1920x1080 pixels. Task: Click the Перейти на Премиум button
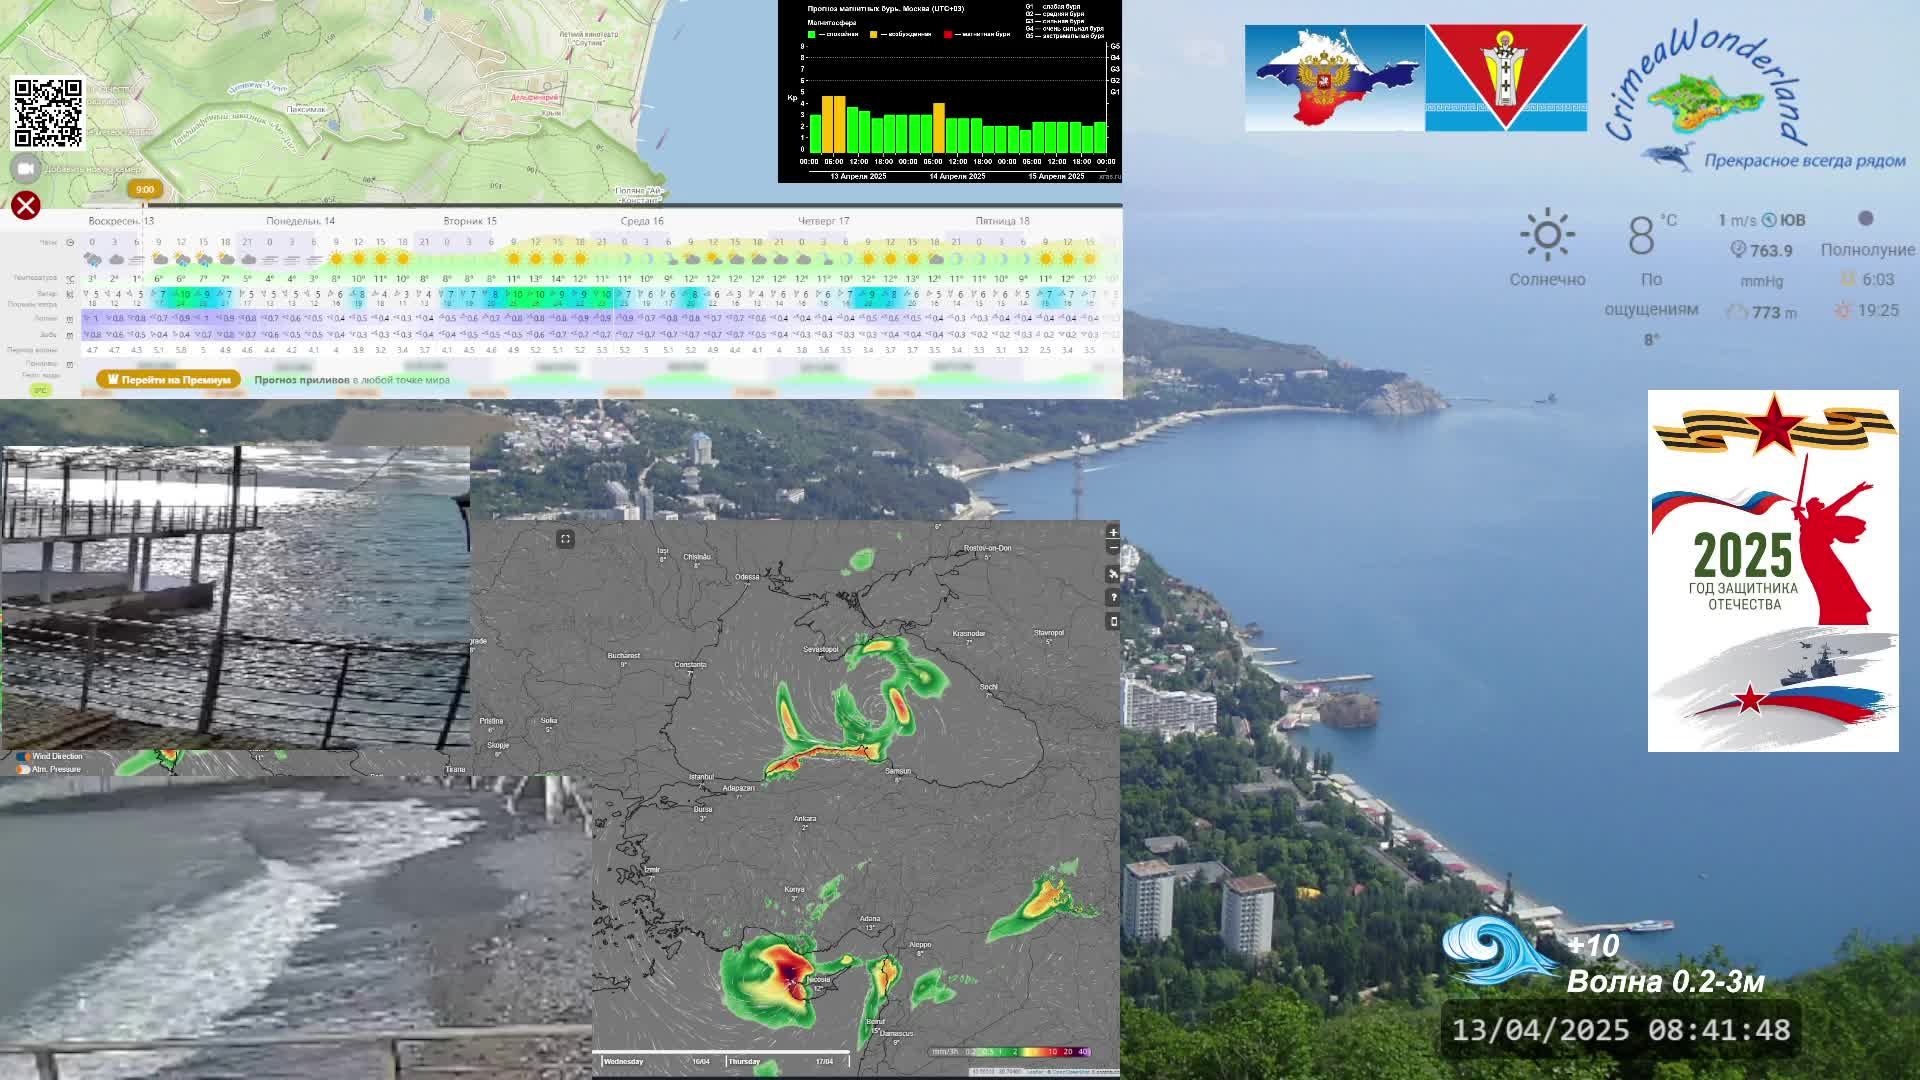169,380
